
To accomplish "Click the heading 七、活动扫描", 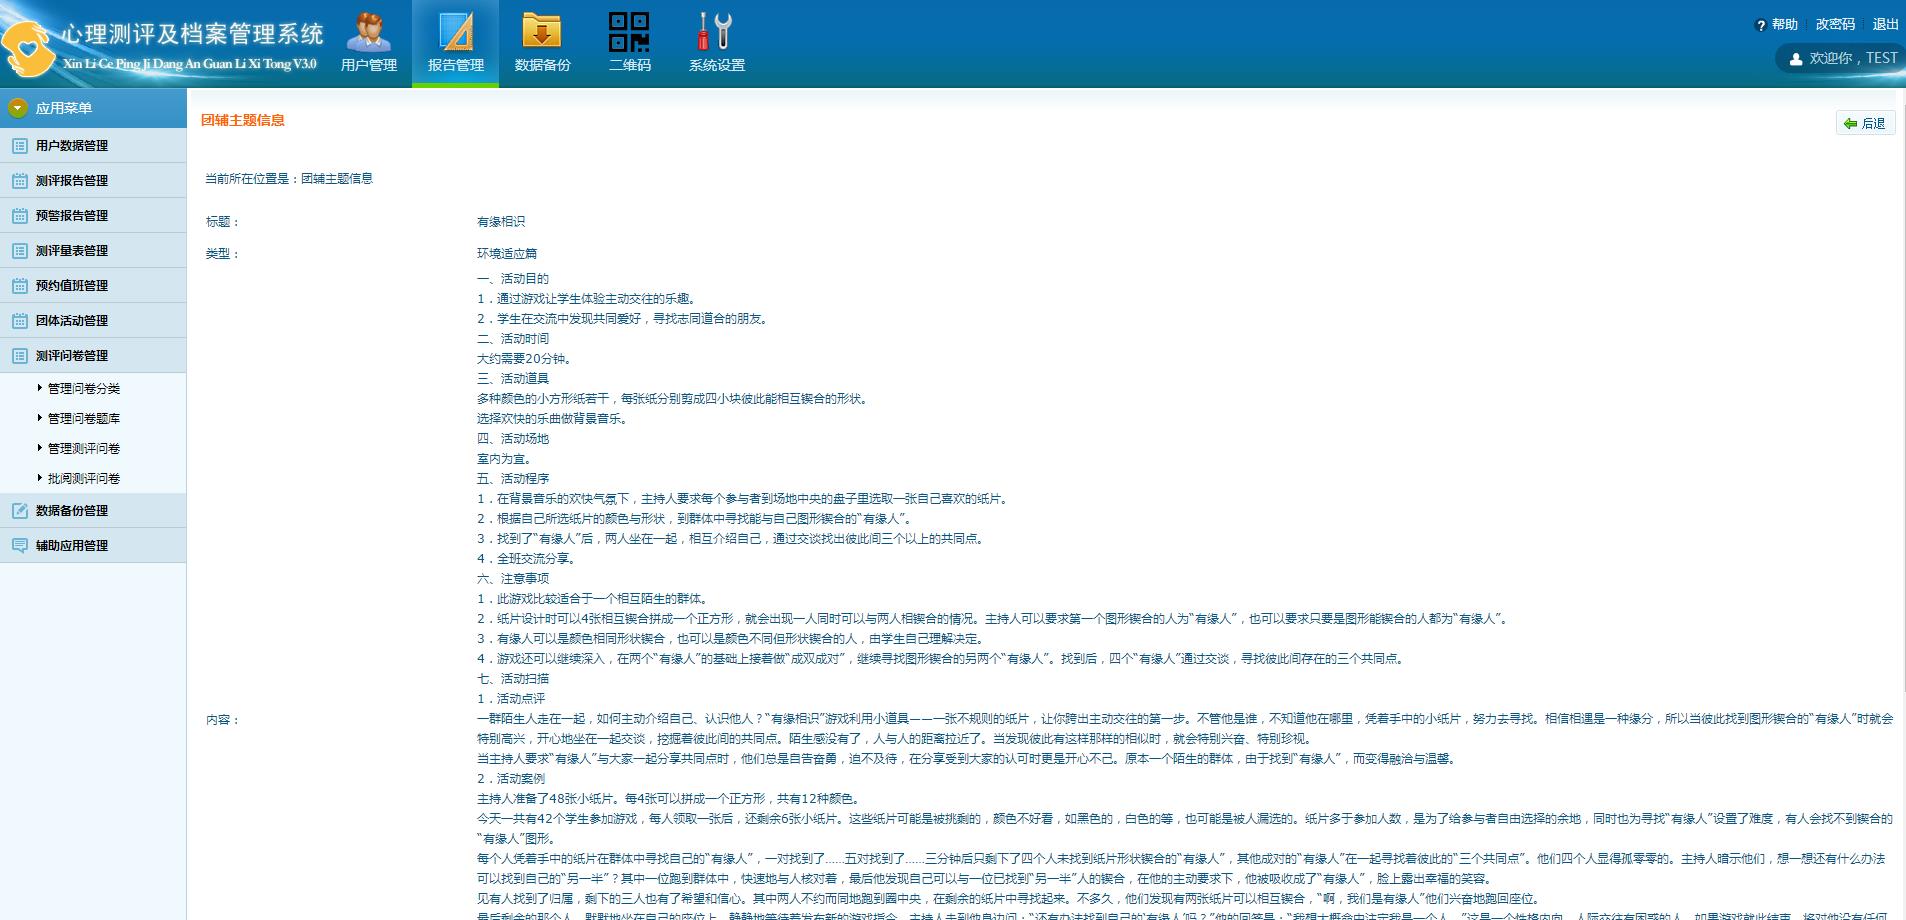I will tap(513, 679).
